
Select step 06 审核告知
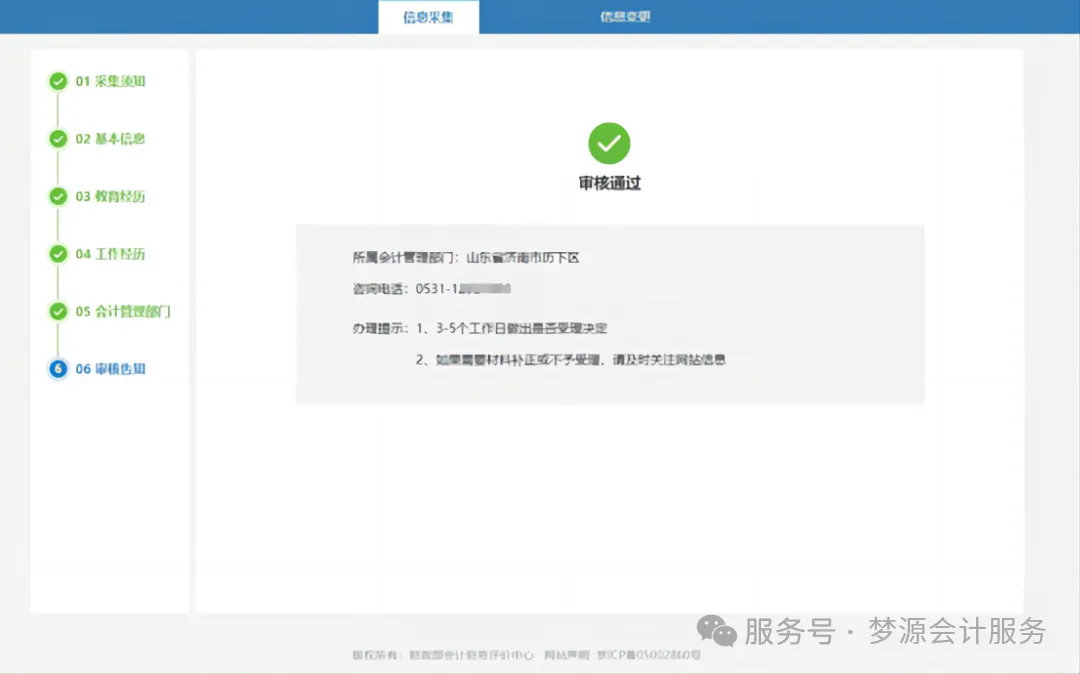(108, 368)
